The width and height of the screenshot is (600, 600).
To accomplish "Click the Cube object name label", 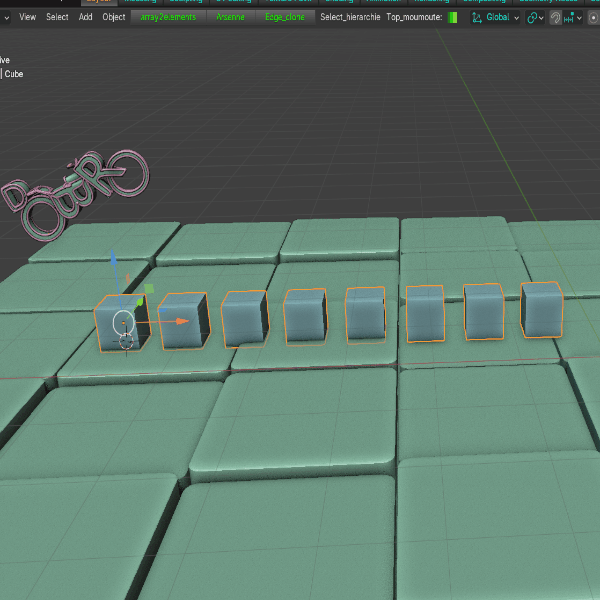I will pos(14,74).
